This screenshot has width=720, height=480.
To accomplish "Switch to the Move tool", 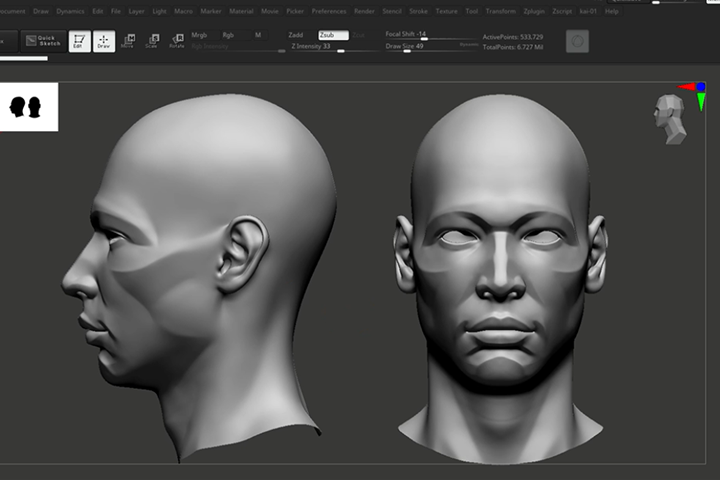I will pyautogui.click(x=128, y=41).
